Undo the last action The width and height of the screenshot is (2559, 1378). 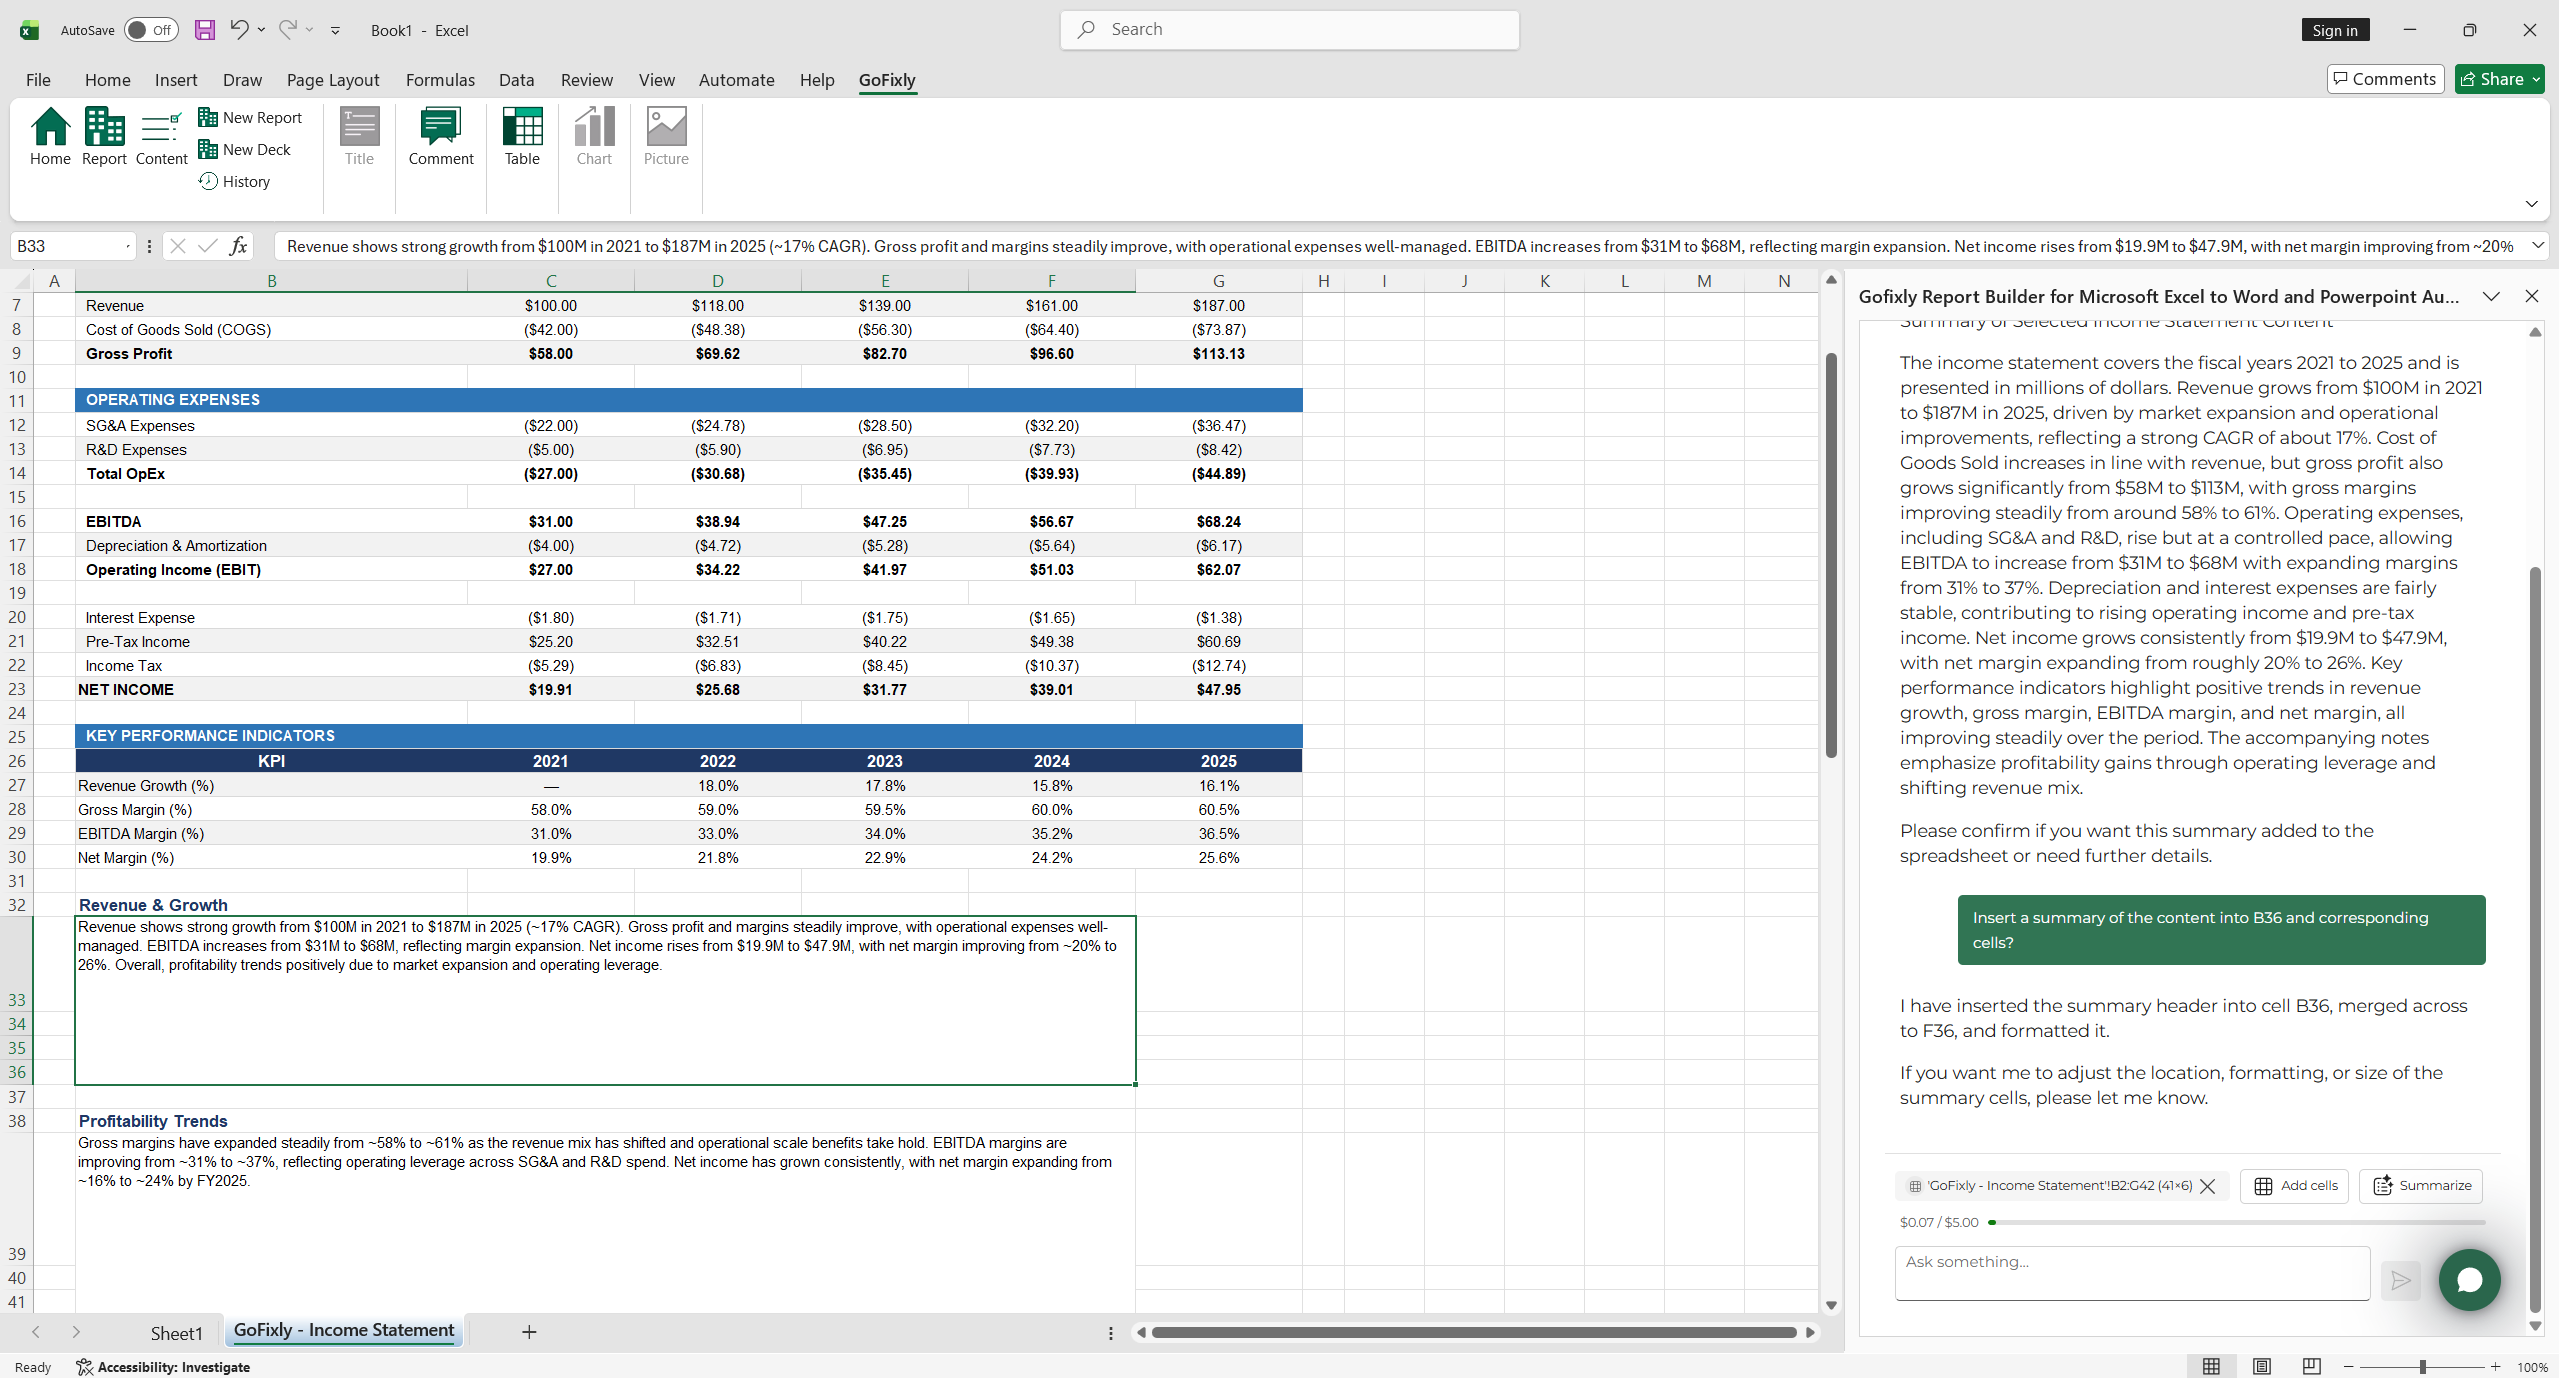238,30
